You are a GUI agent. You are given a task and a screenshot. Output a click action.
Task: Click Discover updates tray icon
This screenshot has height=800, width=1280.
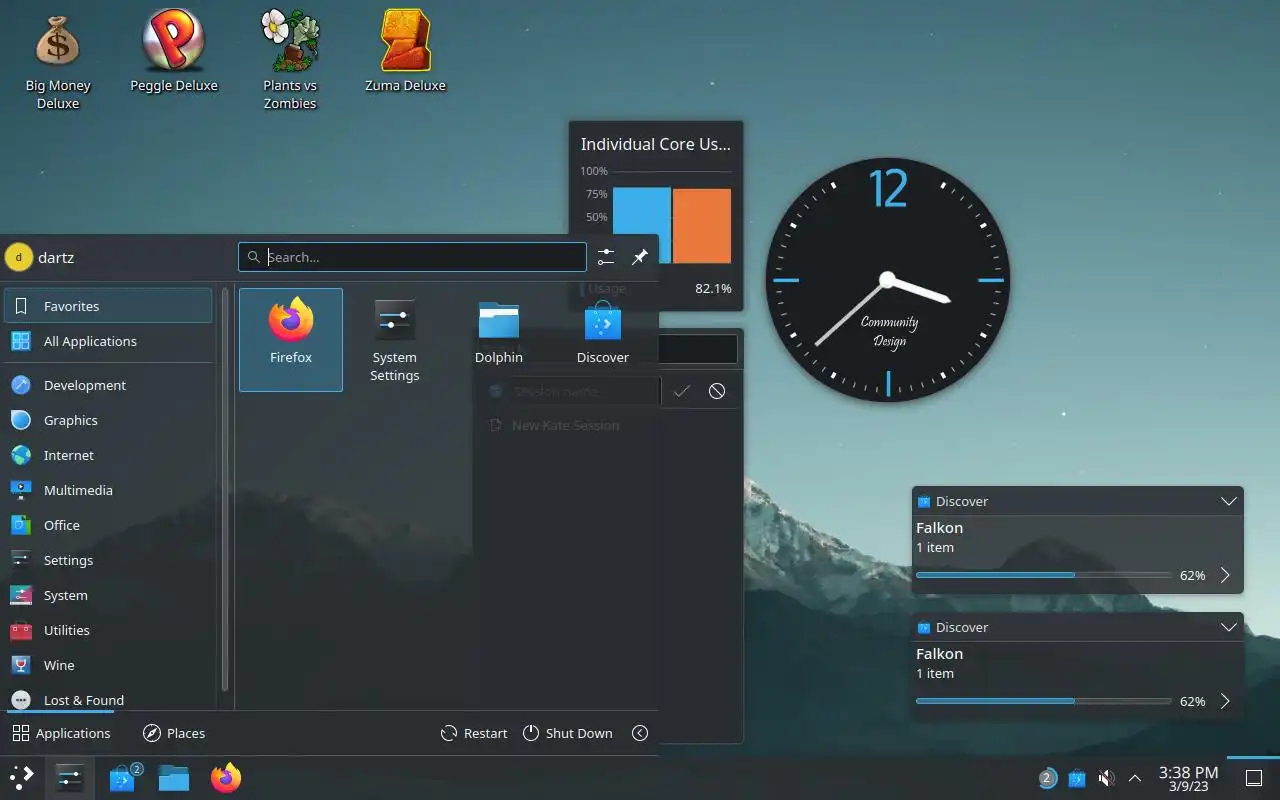pos(1077,778)
